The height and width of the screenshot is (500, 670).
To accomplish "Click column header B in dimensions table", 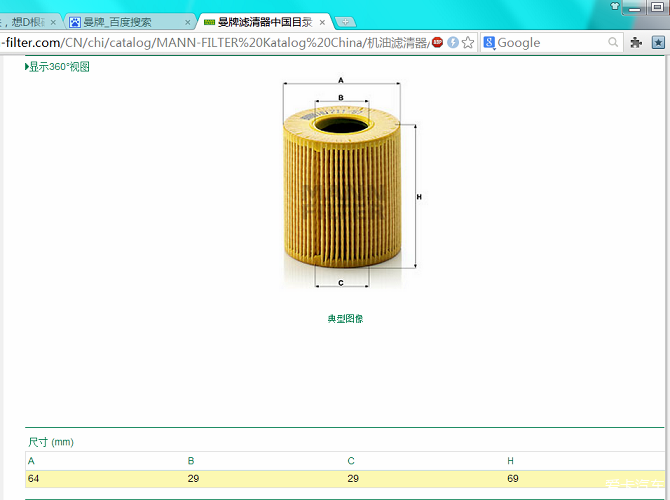I will [x=191, y=461].
